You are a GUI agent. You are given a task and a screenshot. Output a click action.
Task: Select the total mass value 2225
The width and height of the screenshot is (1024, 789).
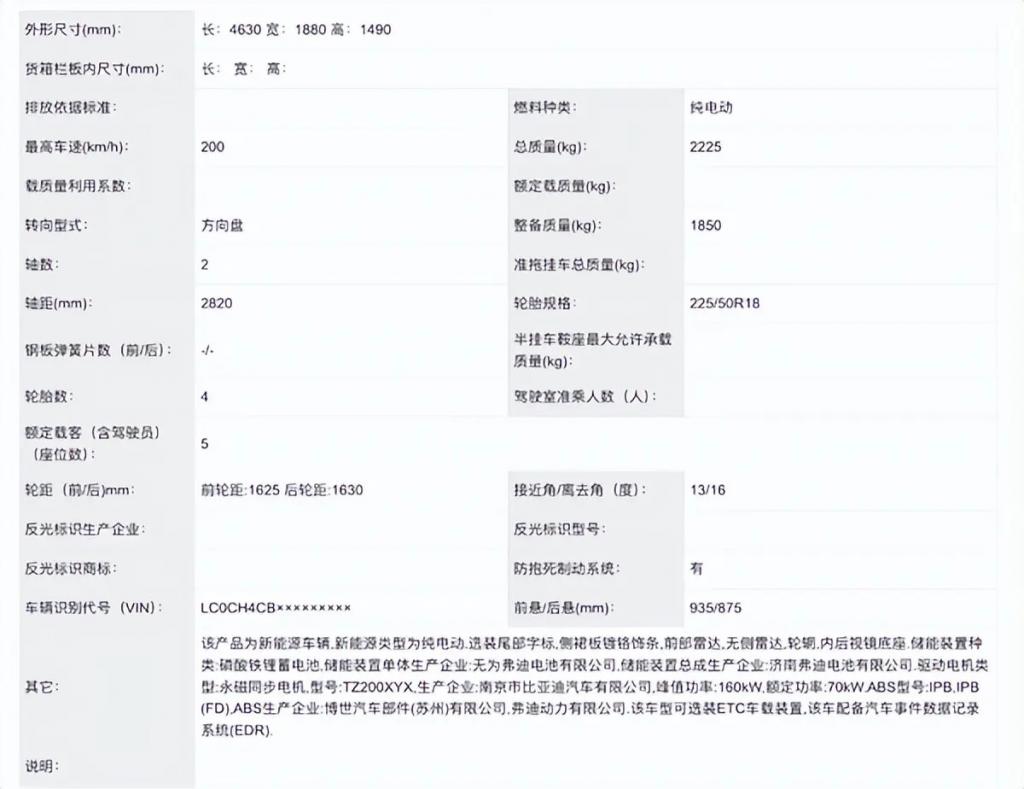point(705,147)
